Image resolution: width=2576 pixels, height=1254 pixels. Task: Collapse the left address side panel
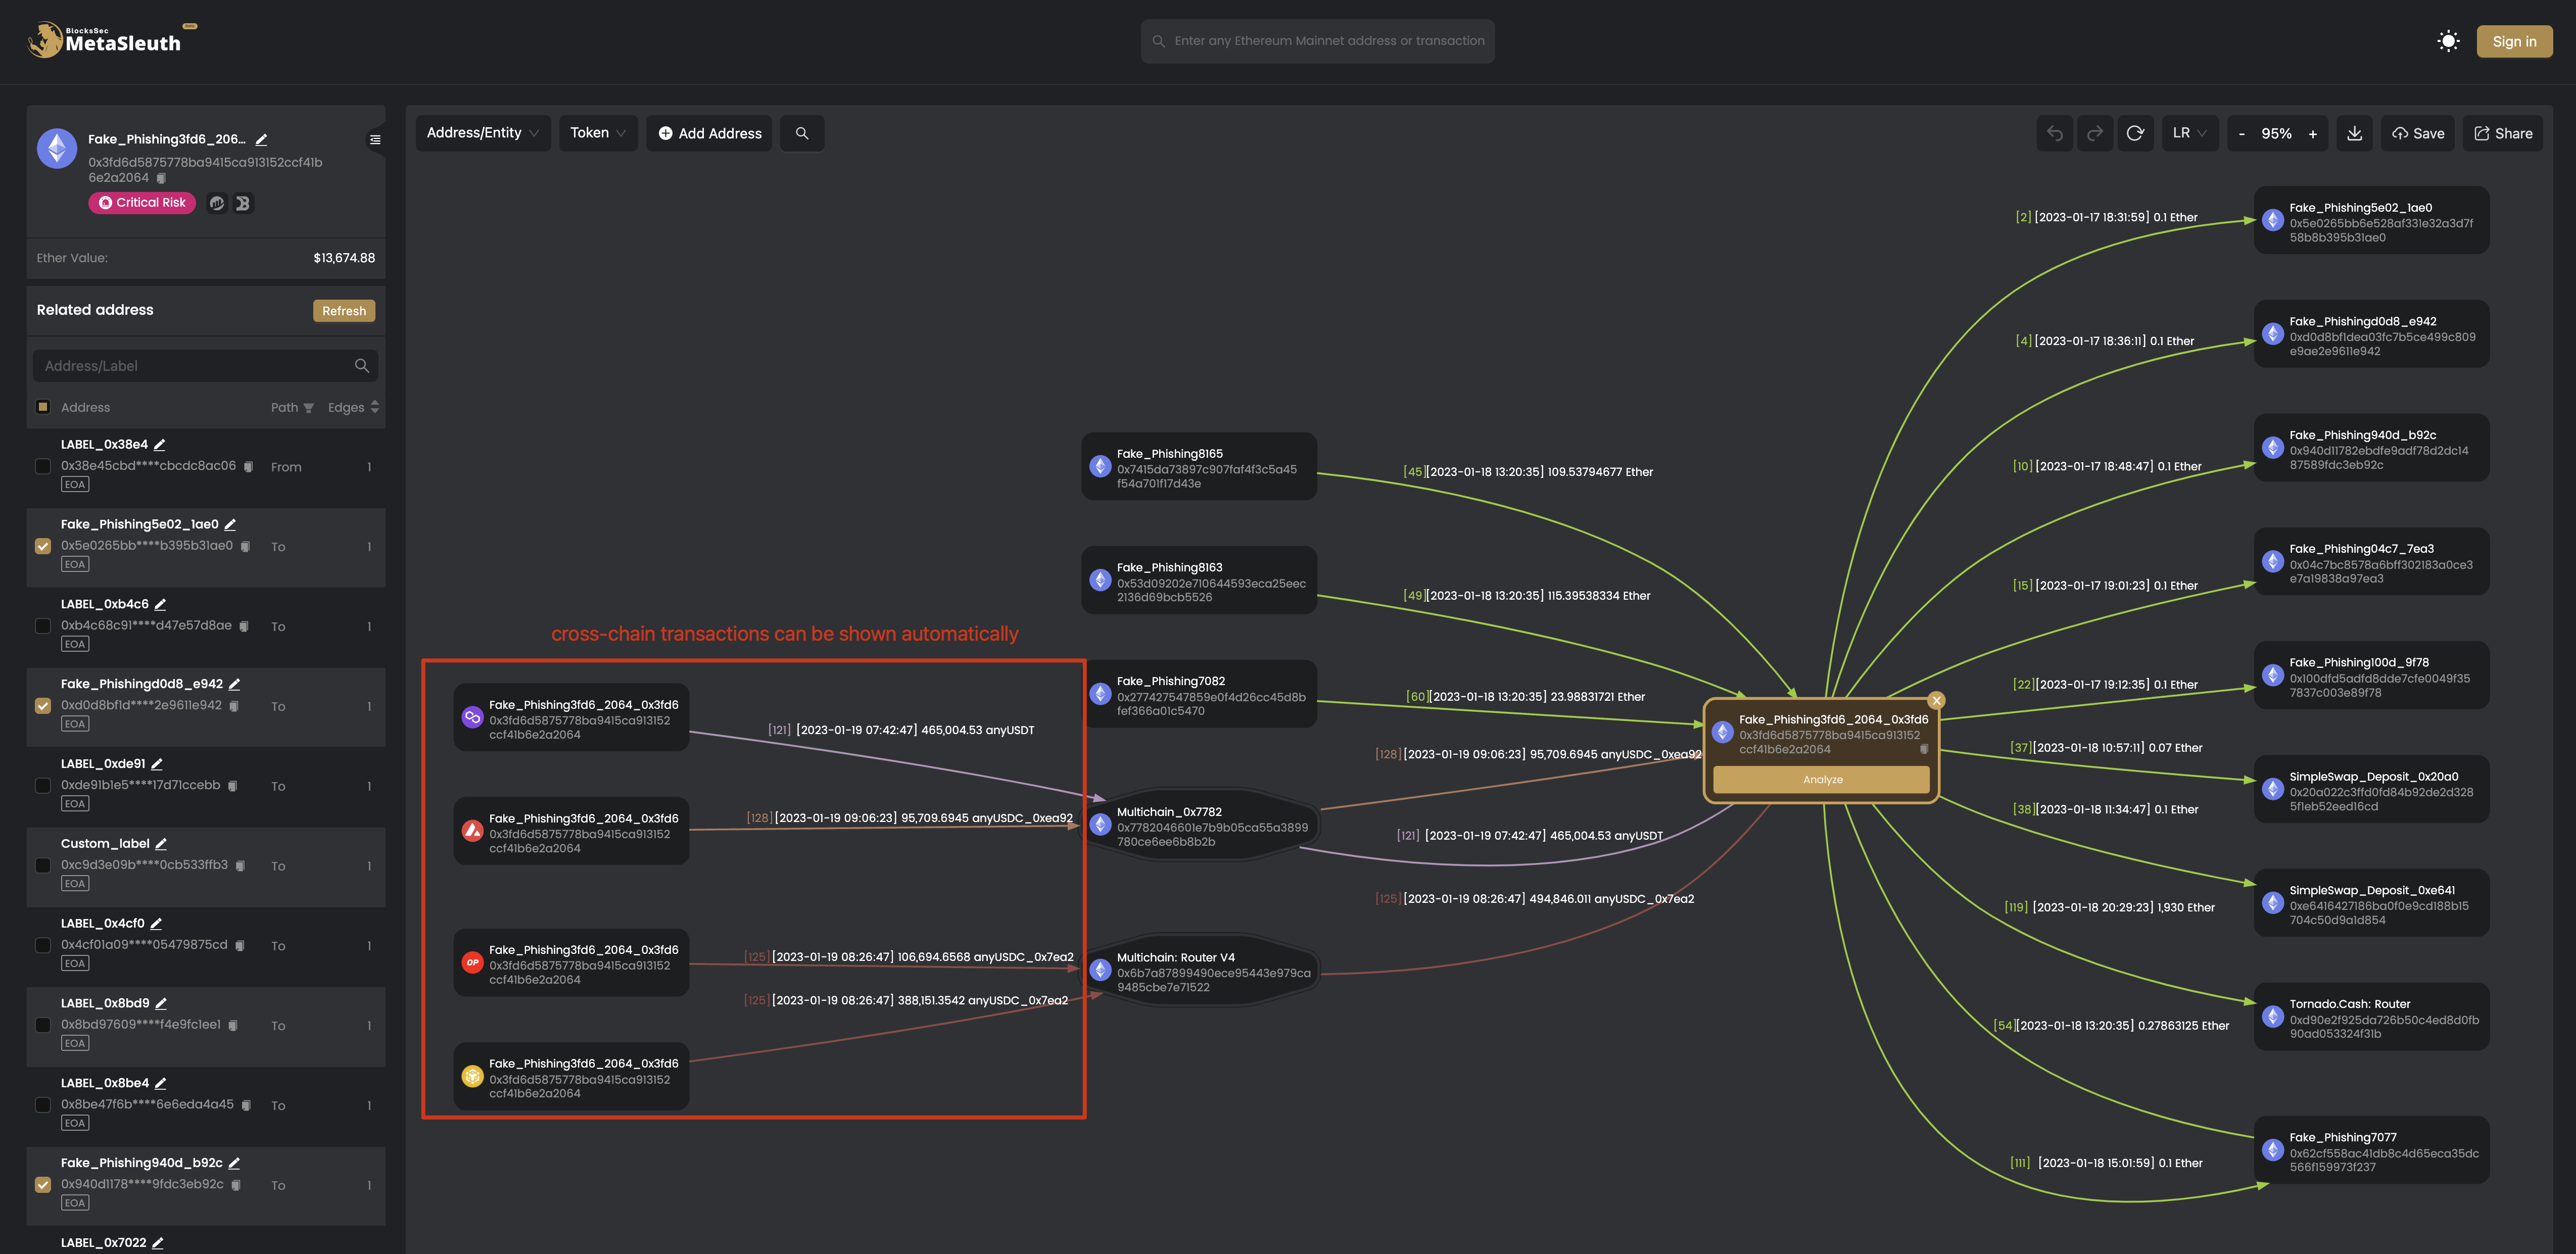375,140
